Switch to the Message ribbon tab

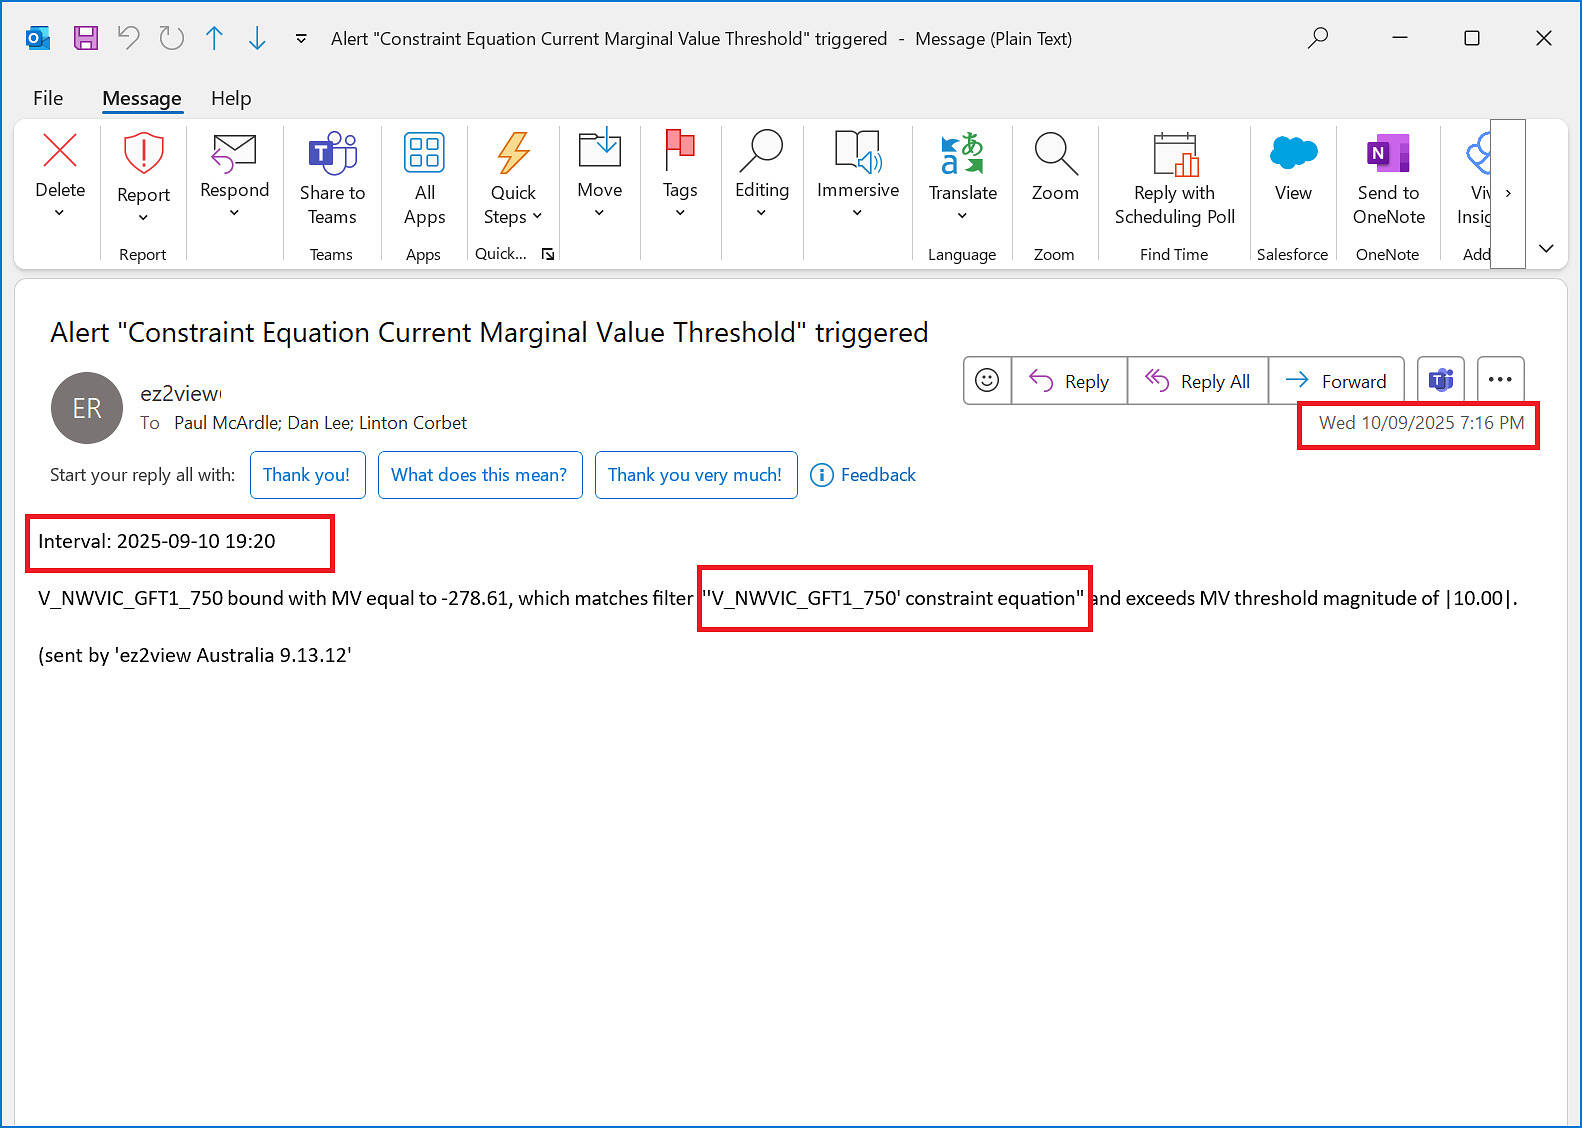point(142,98)
